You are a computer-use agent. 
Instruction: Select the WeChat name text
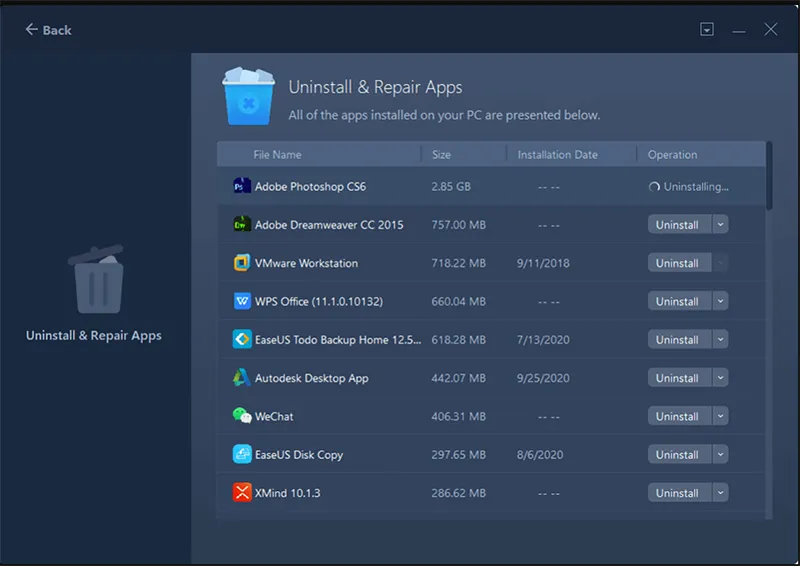274,416
